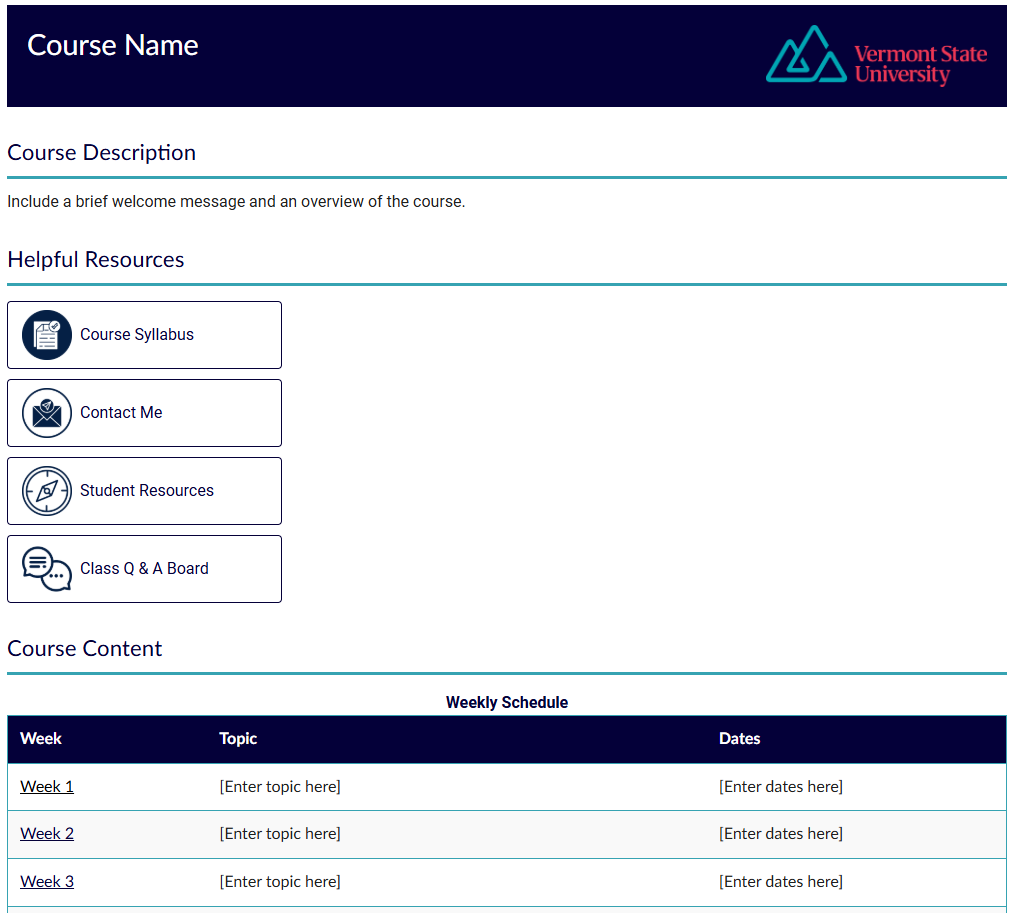This screenshot has height=913, width=1015.
Task: Click the Class Q & A chat bubbles icon
Action: 47,569
